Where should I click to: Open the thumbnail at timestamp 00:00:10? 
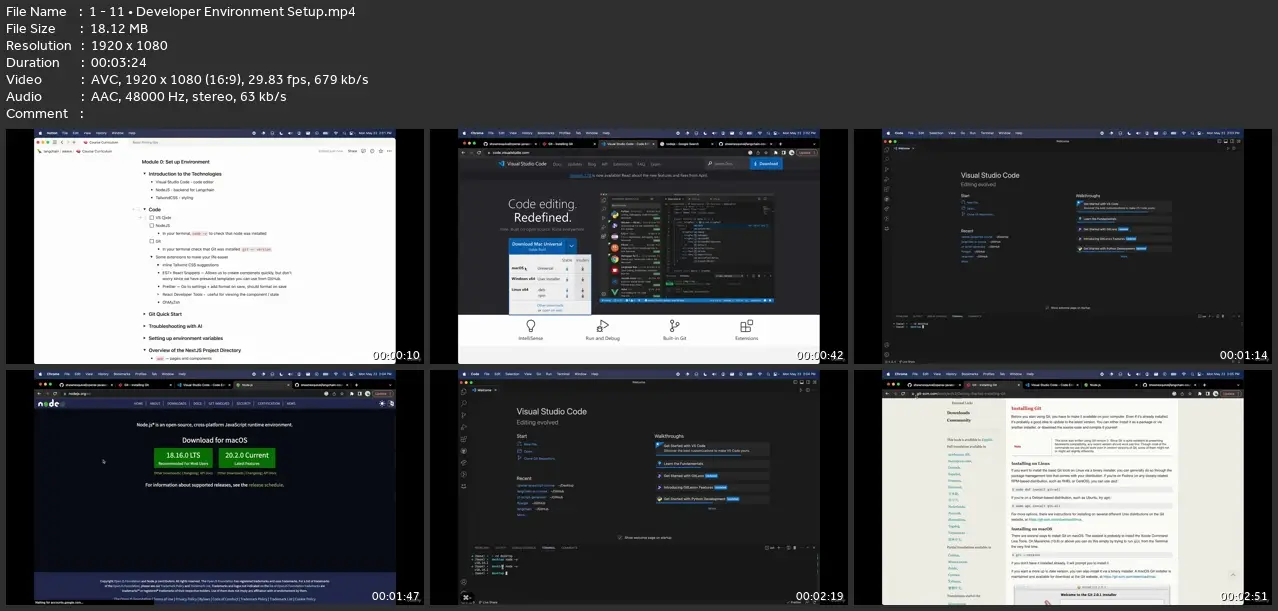coord(215,246)
